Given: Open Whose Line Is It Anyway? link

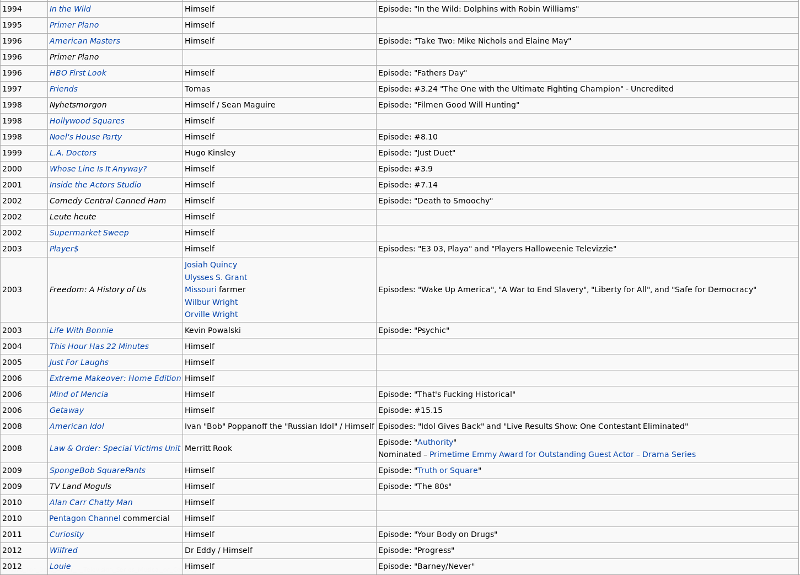Looking at the screenshot, I should (x=98, y=168).
